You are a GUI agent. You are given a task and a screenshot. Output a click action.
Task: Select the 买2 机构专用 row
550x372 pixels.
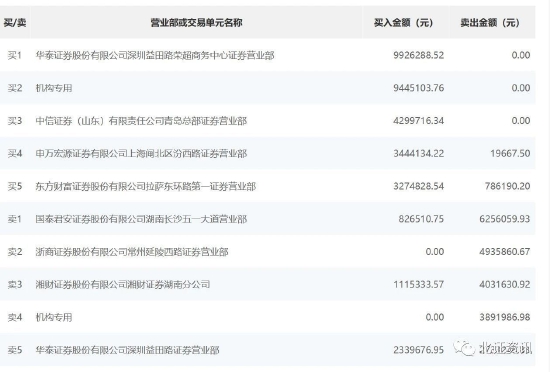pos(267,88)
